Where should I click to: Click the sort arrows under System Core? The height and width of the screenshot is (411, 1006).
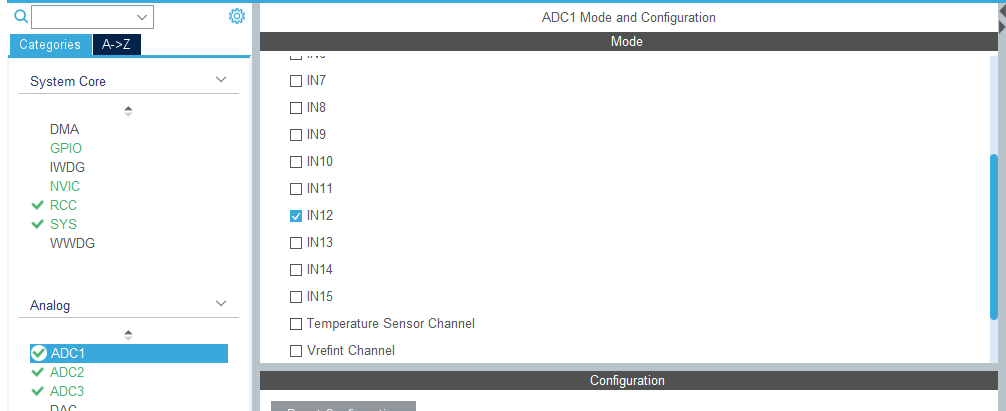tap(128, 111)
